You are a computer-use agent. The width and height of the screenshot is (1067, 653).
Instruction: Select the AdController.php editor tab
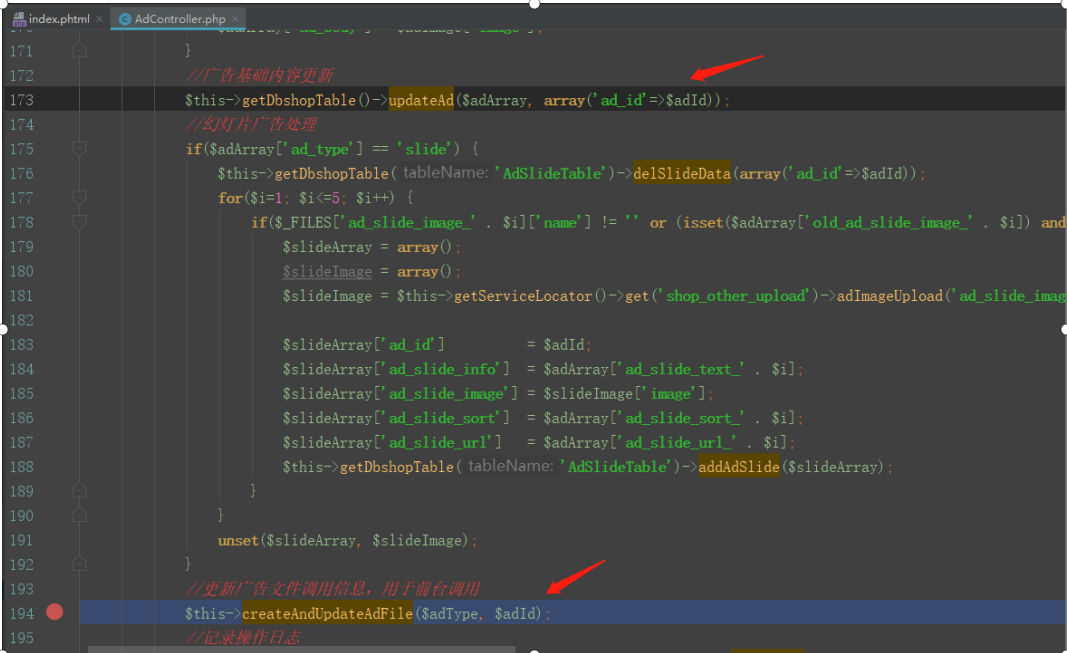pos(180,19)
